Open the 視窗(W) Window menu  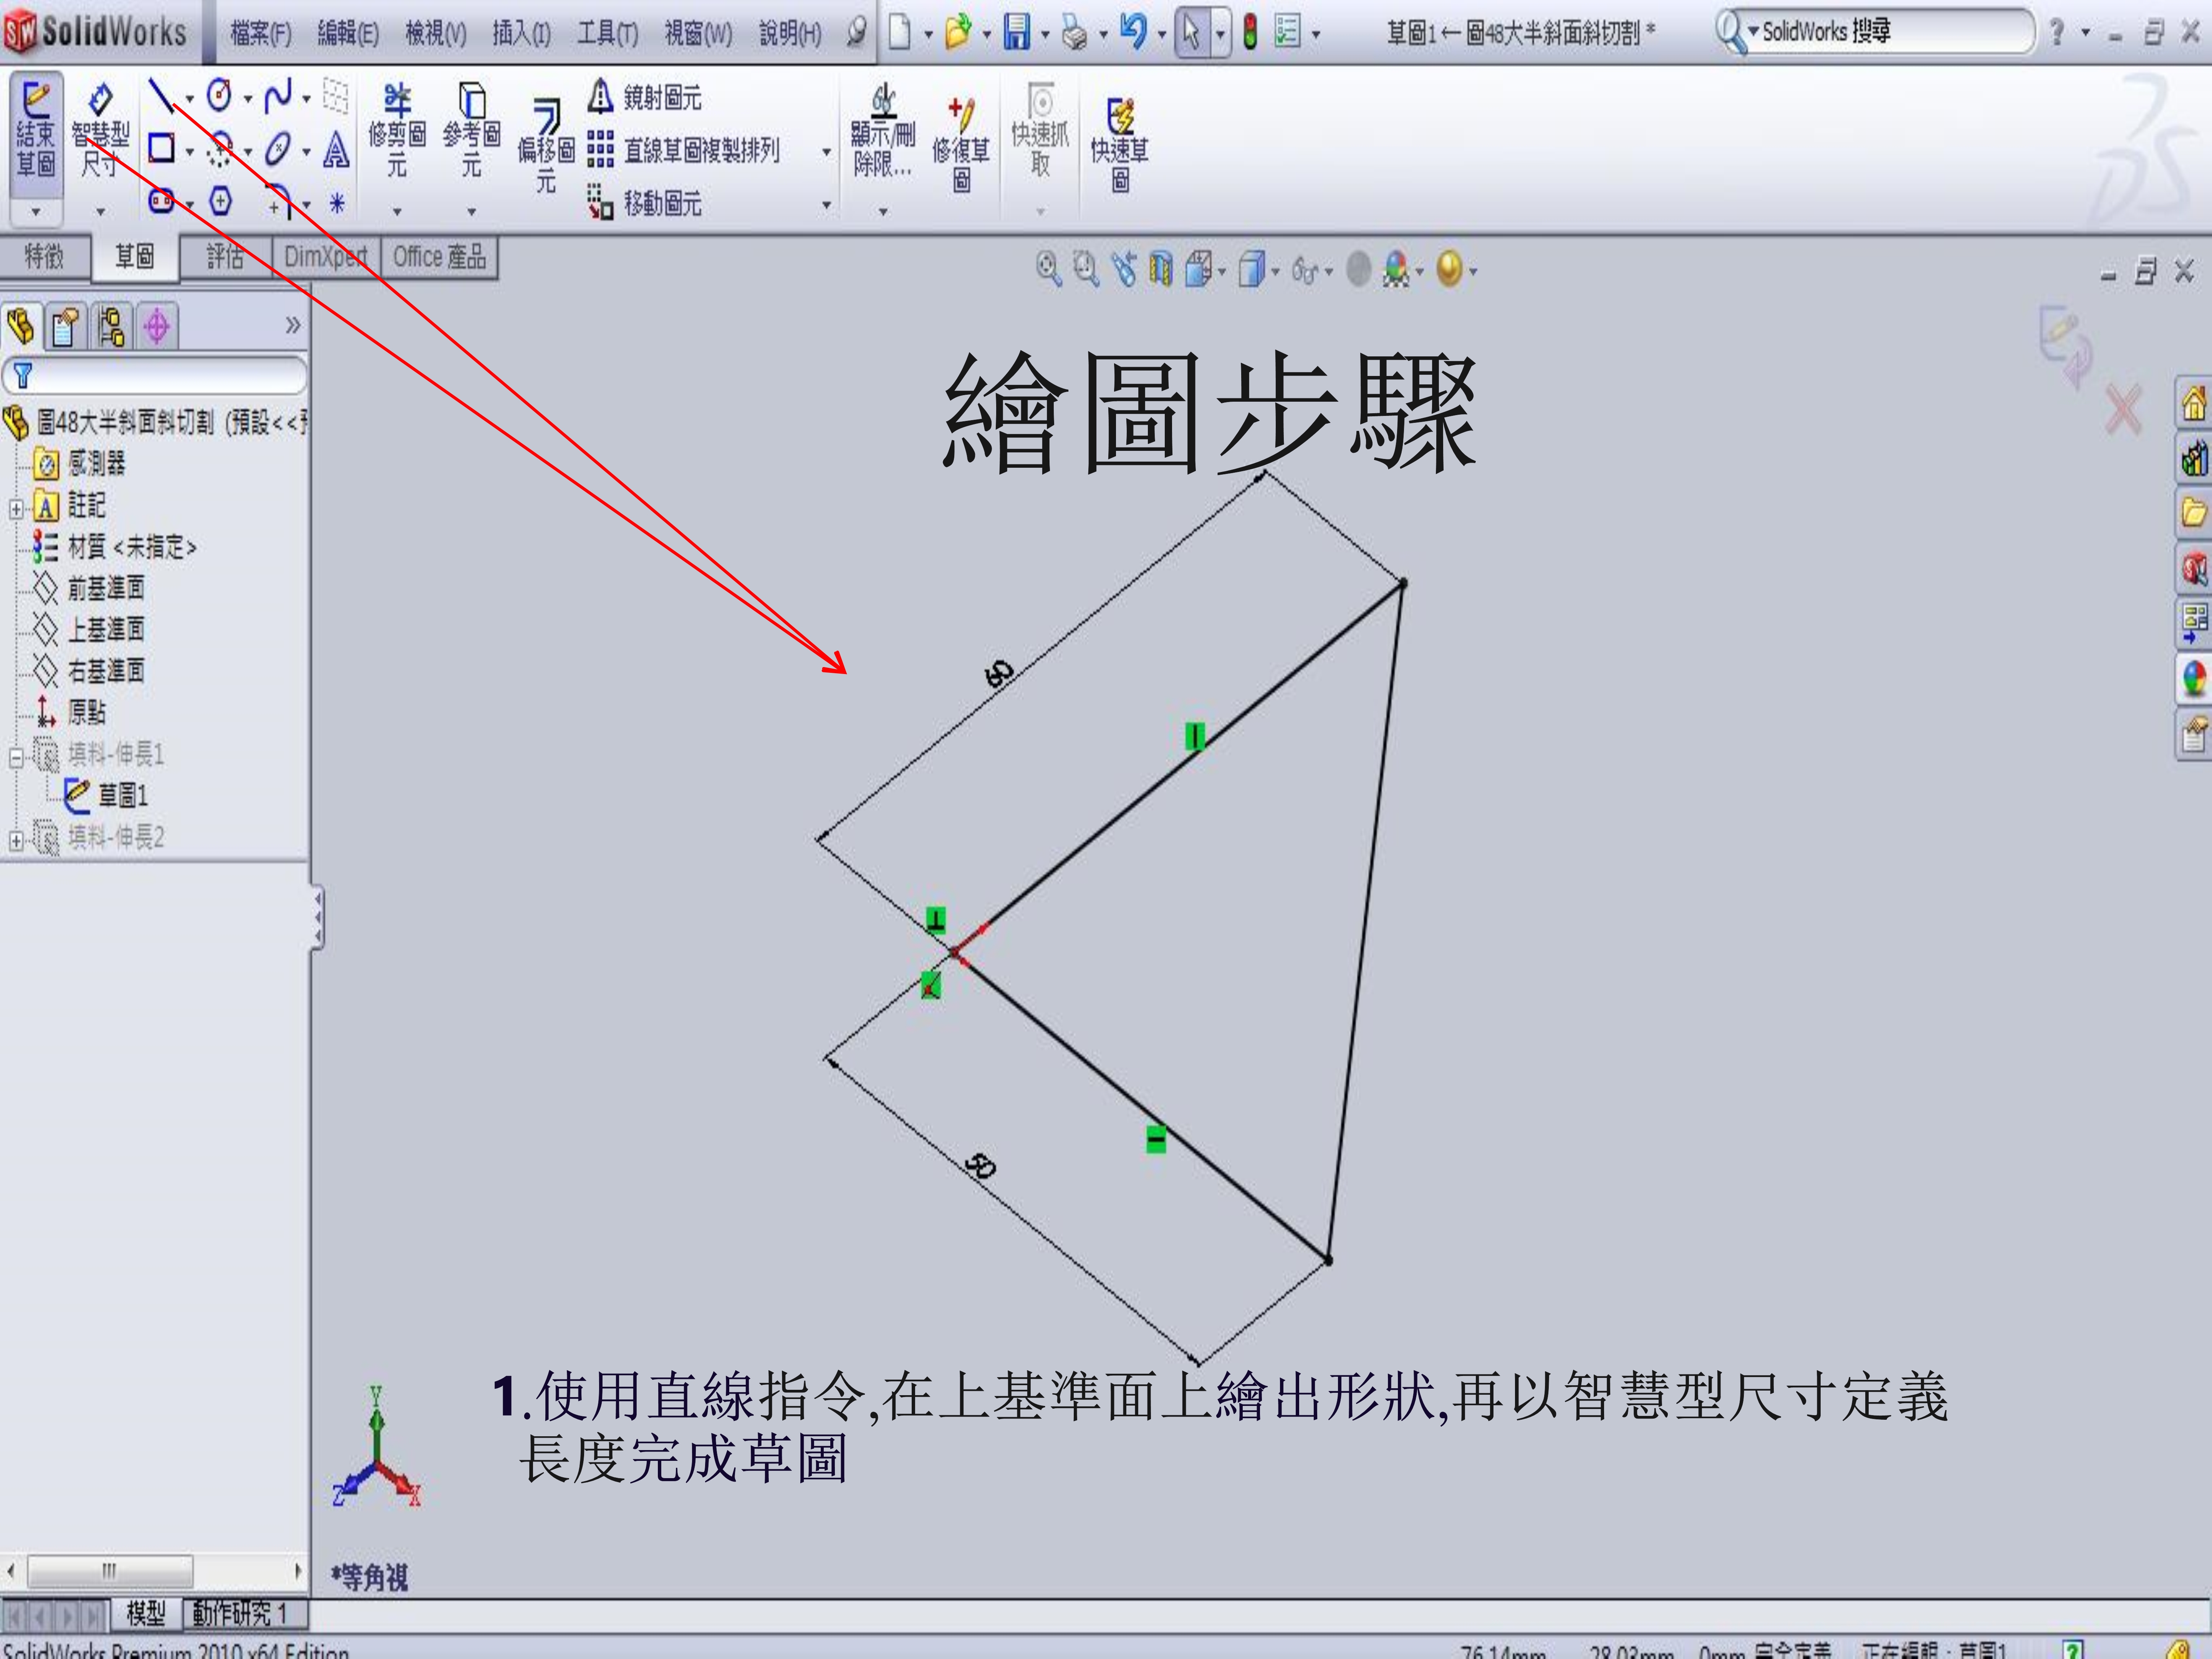click(698, 34)
